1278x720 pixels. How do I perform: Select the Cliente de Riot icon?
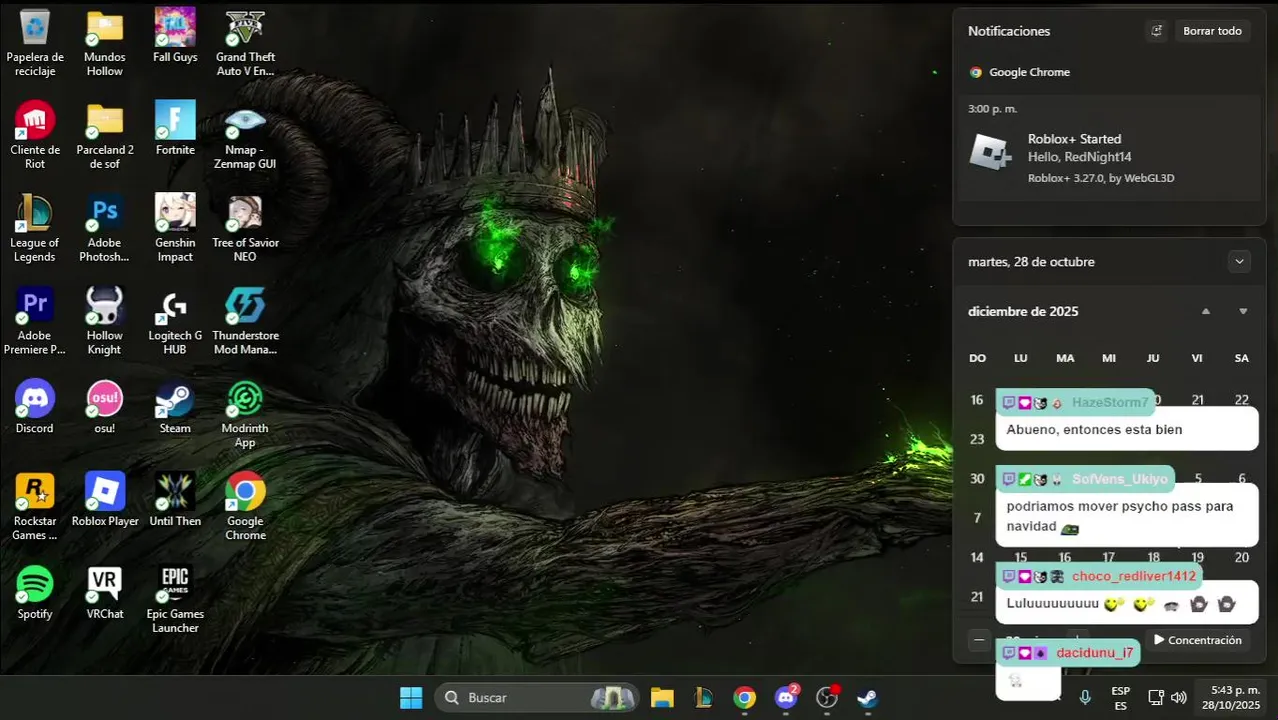click(x=35, y=135)
